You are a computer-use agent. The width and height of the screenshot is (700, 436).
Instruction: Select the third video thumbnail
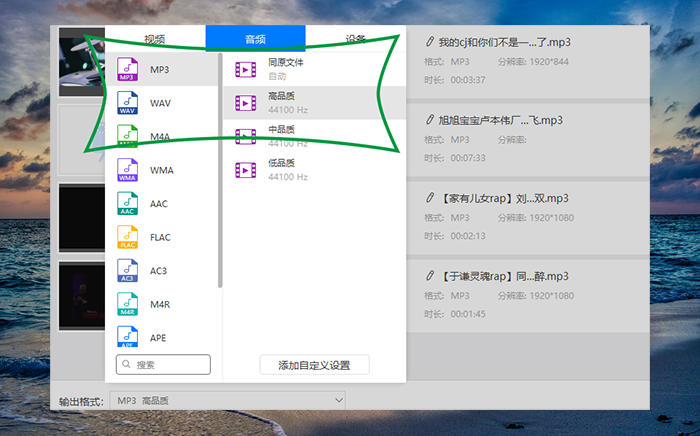[82, 218]
